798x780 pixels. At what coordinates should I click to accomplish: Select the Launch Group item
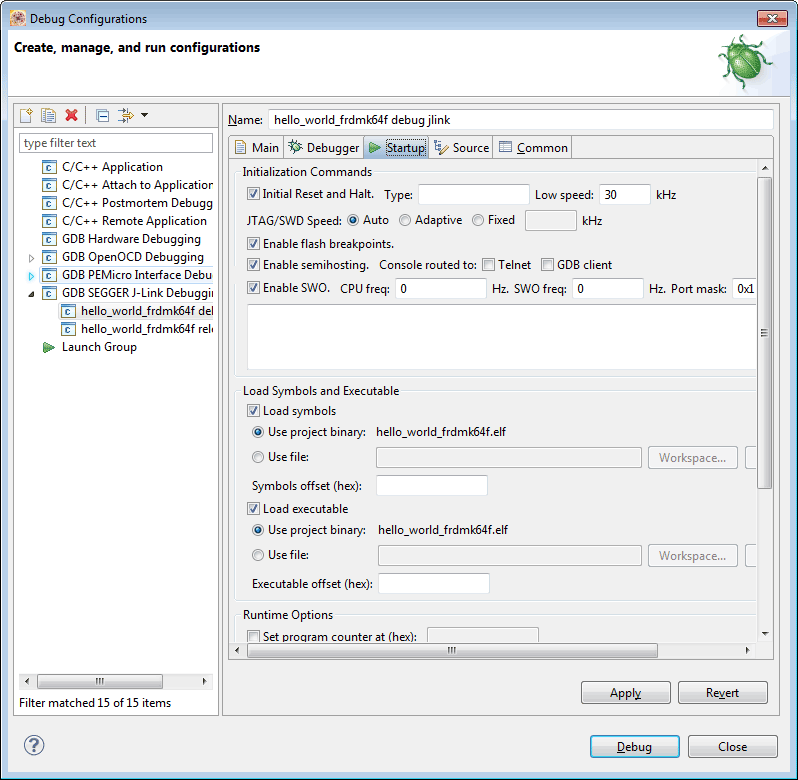[x=98, y=347]
